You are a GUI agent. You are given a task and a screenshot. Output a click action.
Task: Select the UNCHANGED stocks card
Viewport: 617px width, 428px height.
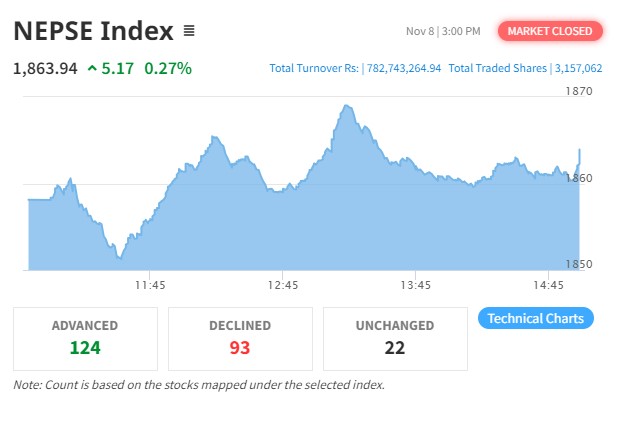[394, 338]
